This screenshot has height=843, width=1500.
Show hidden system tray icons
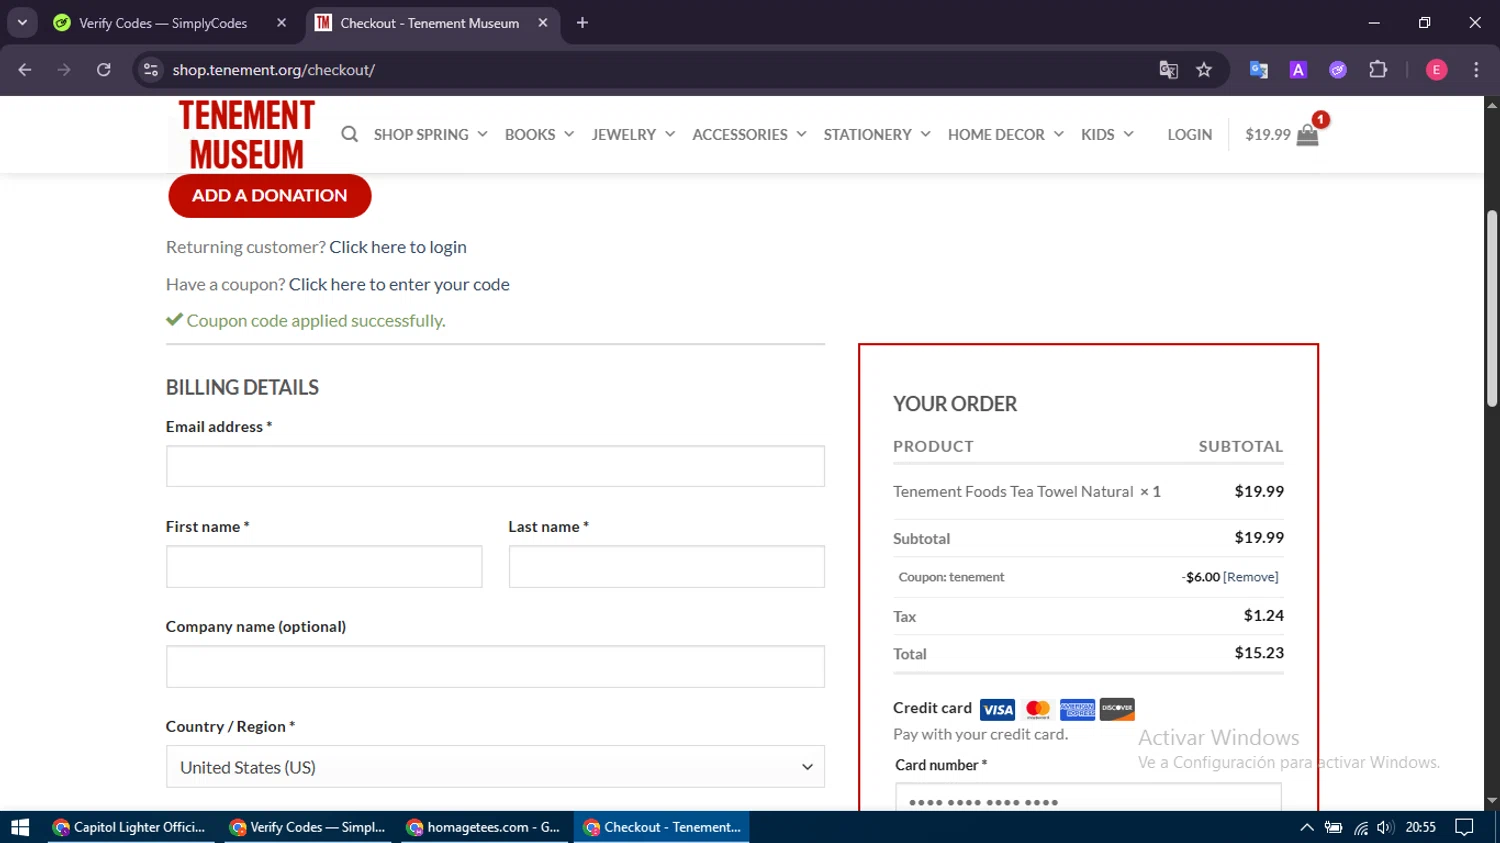[x=1307, y=827]
